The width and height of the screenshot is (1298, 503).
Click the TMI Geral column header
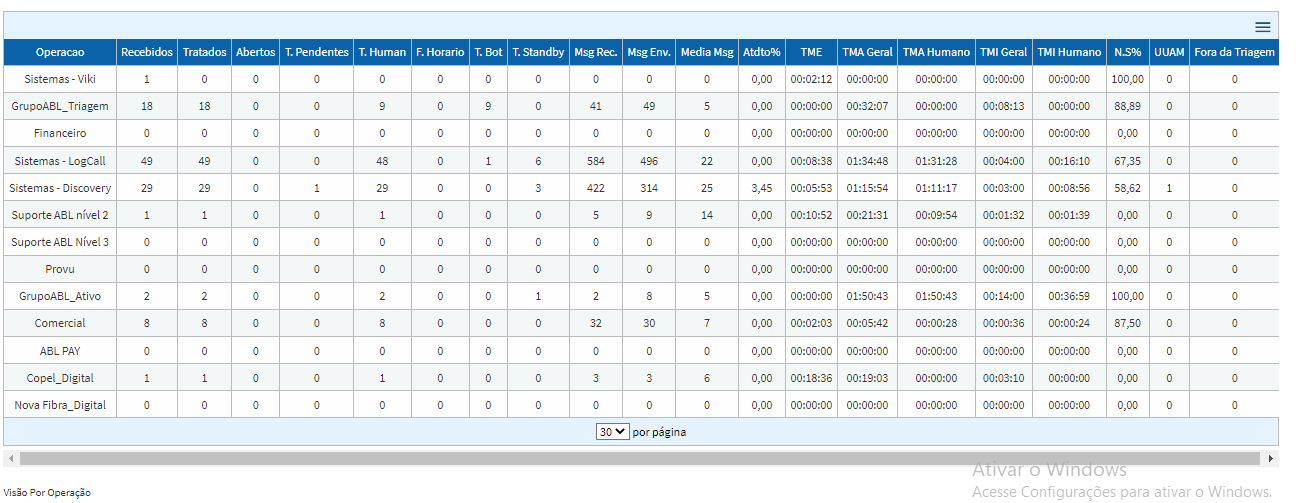coord(1003,52)
